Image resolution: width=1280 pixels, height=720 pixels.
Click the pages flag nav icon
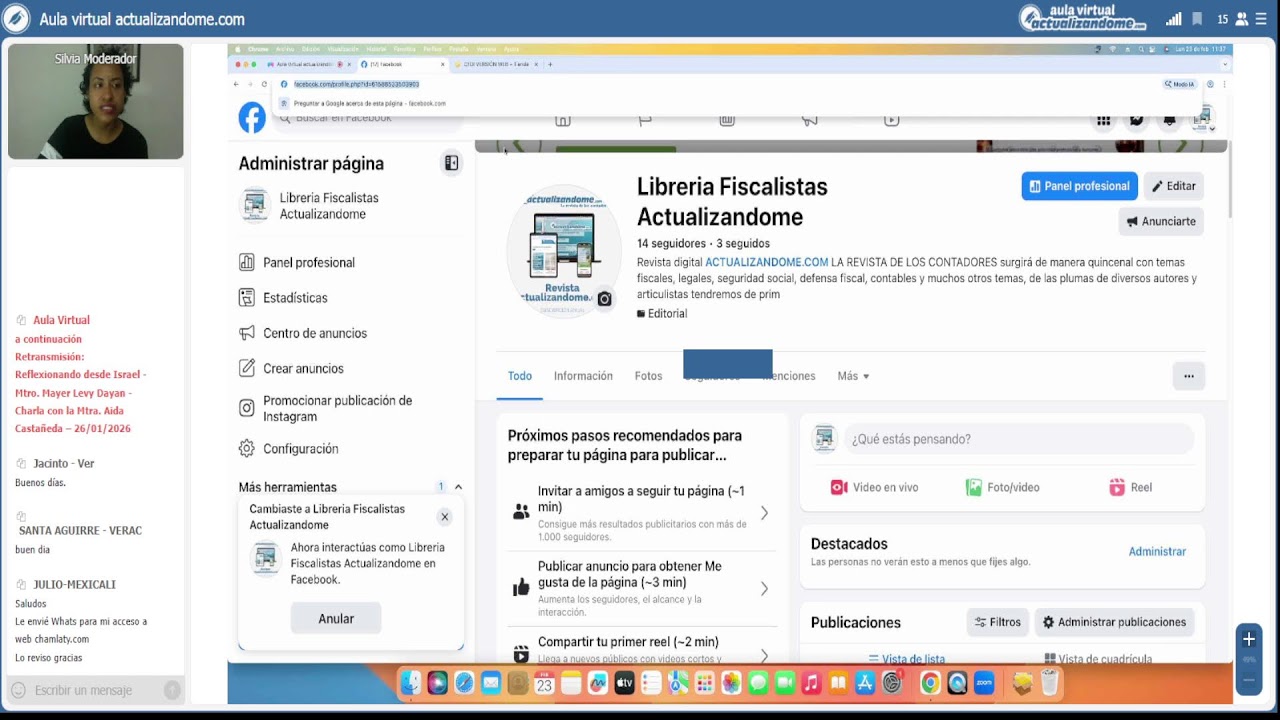(x=645, y=120)
